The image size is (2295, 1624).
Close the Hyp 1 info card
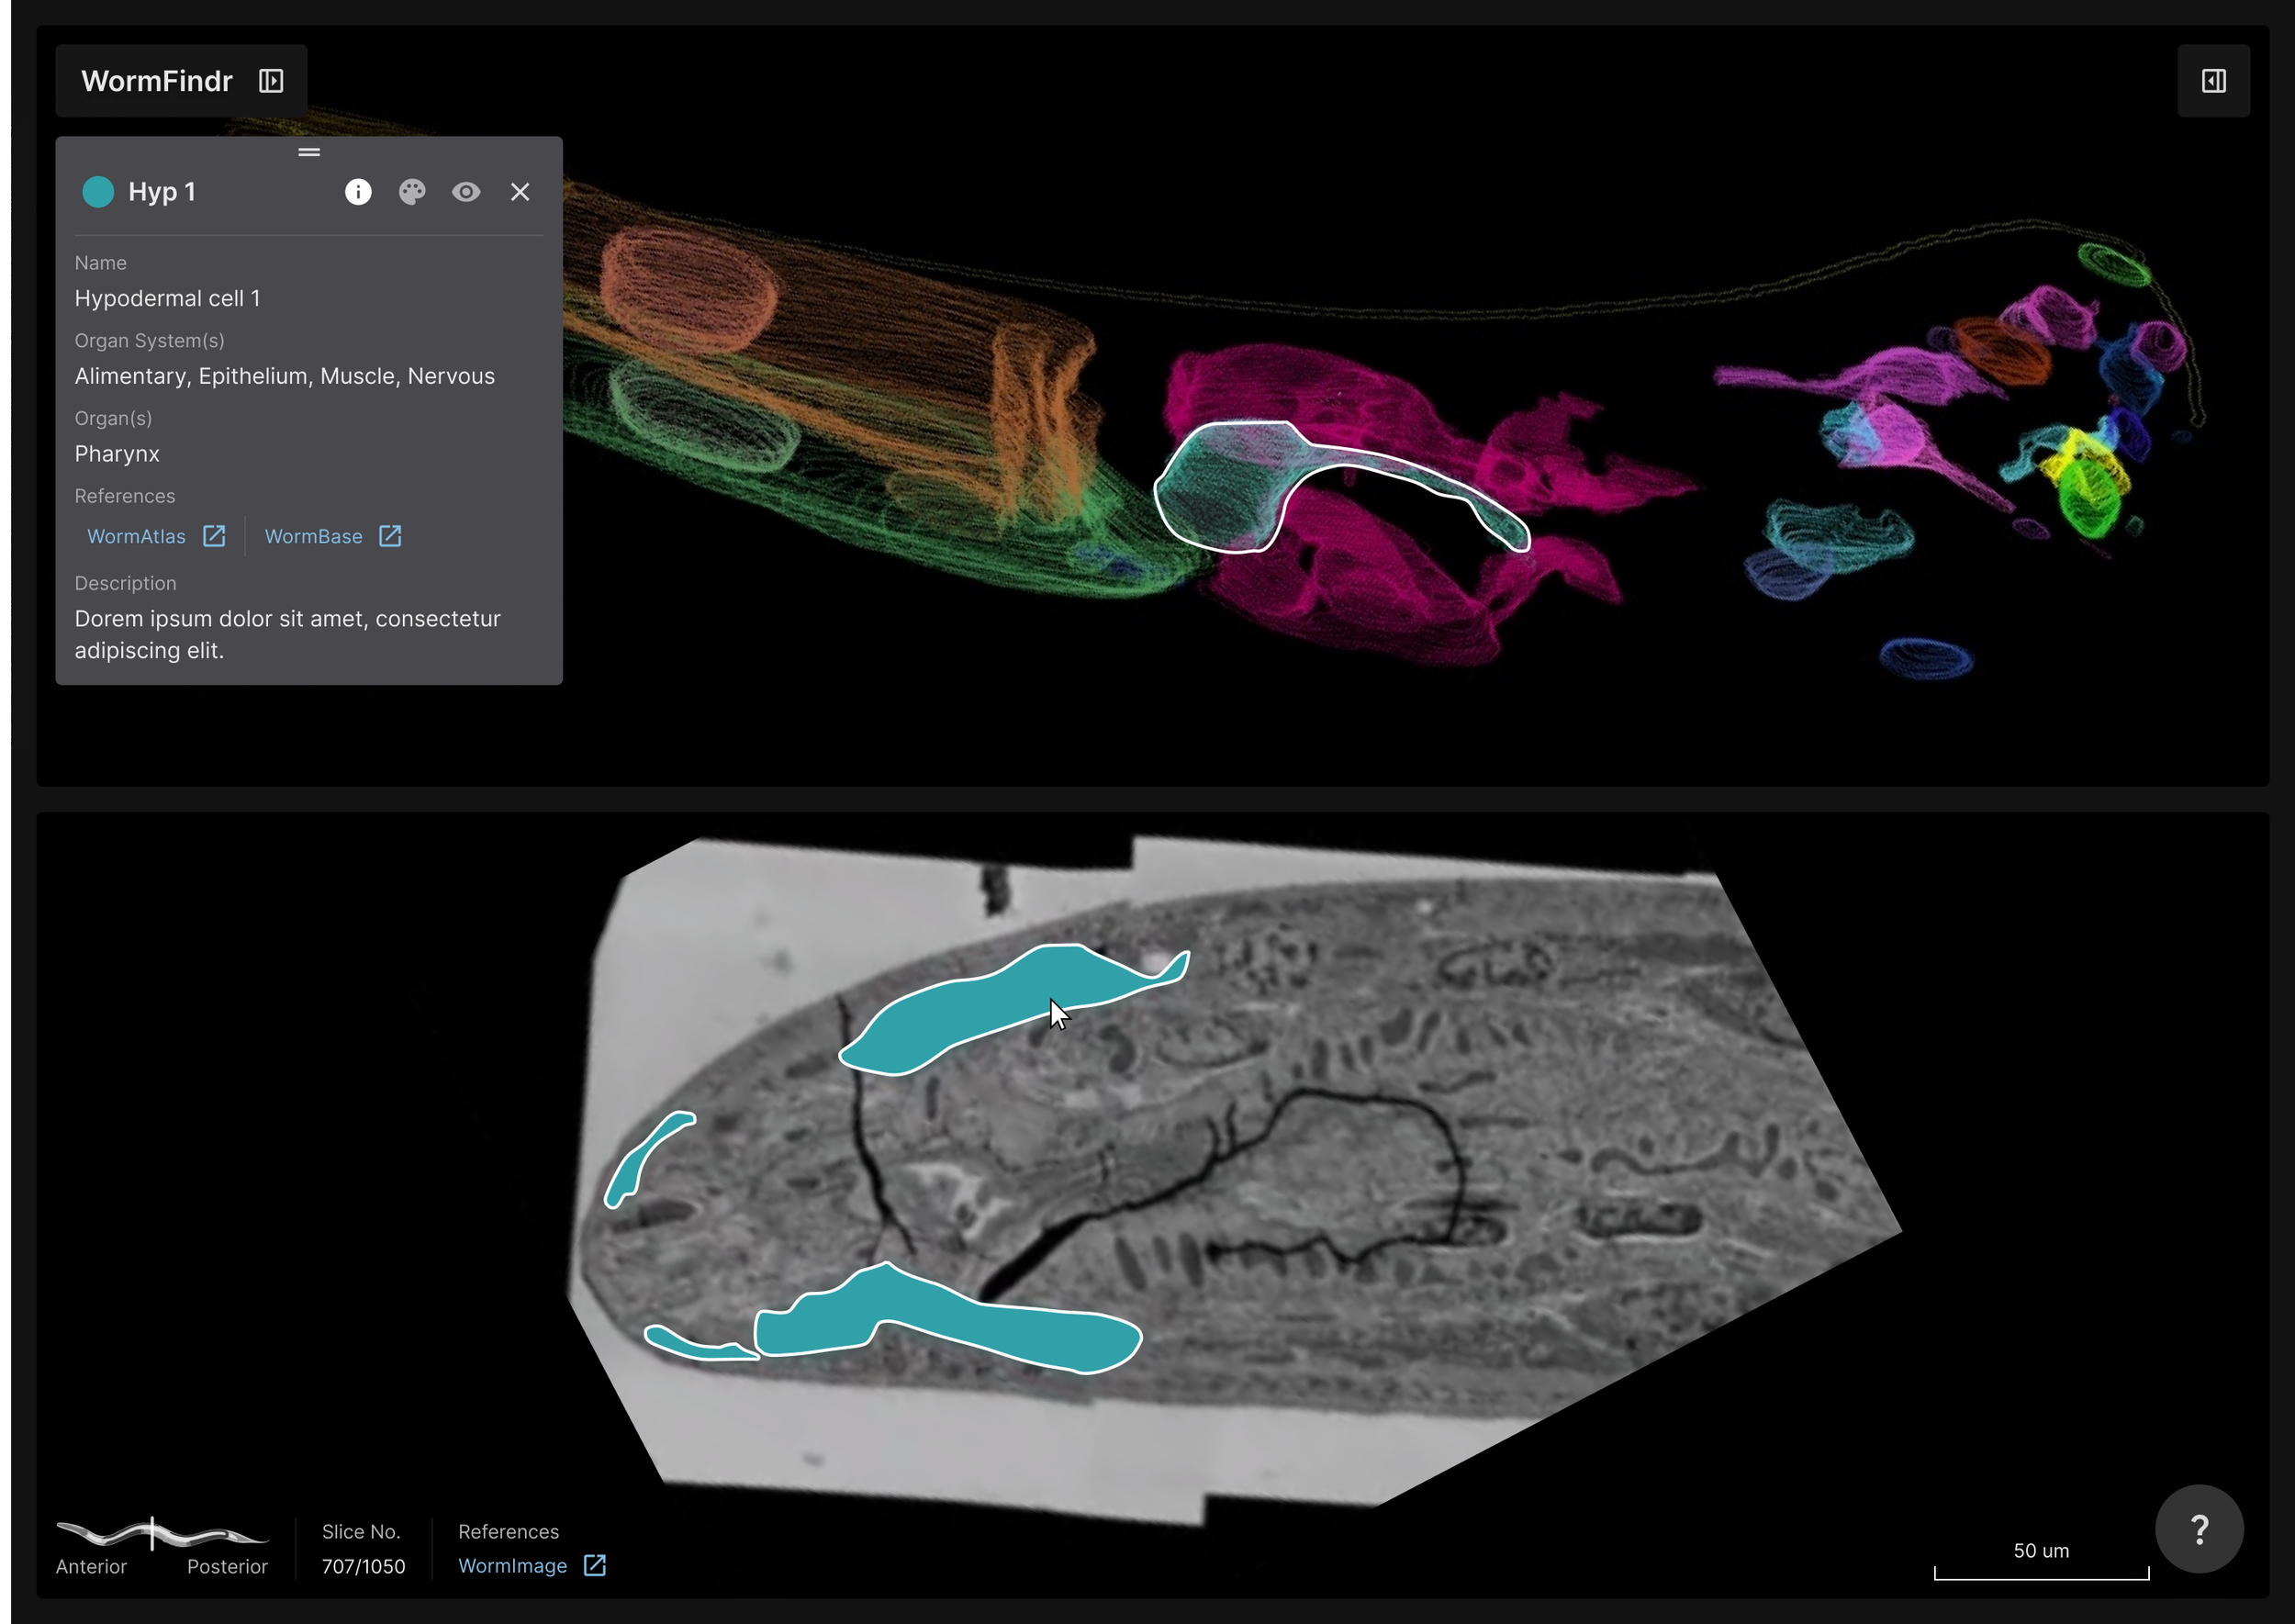[x=520, y=192]
